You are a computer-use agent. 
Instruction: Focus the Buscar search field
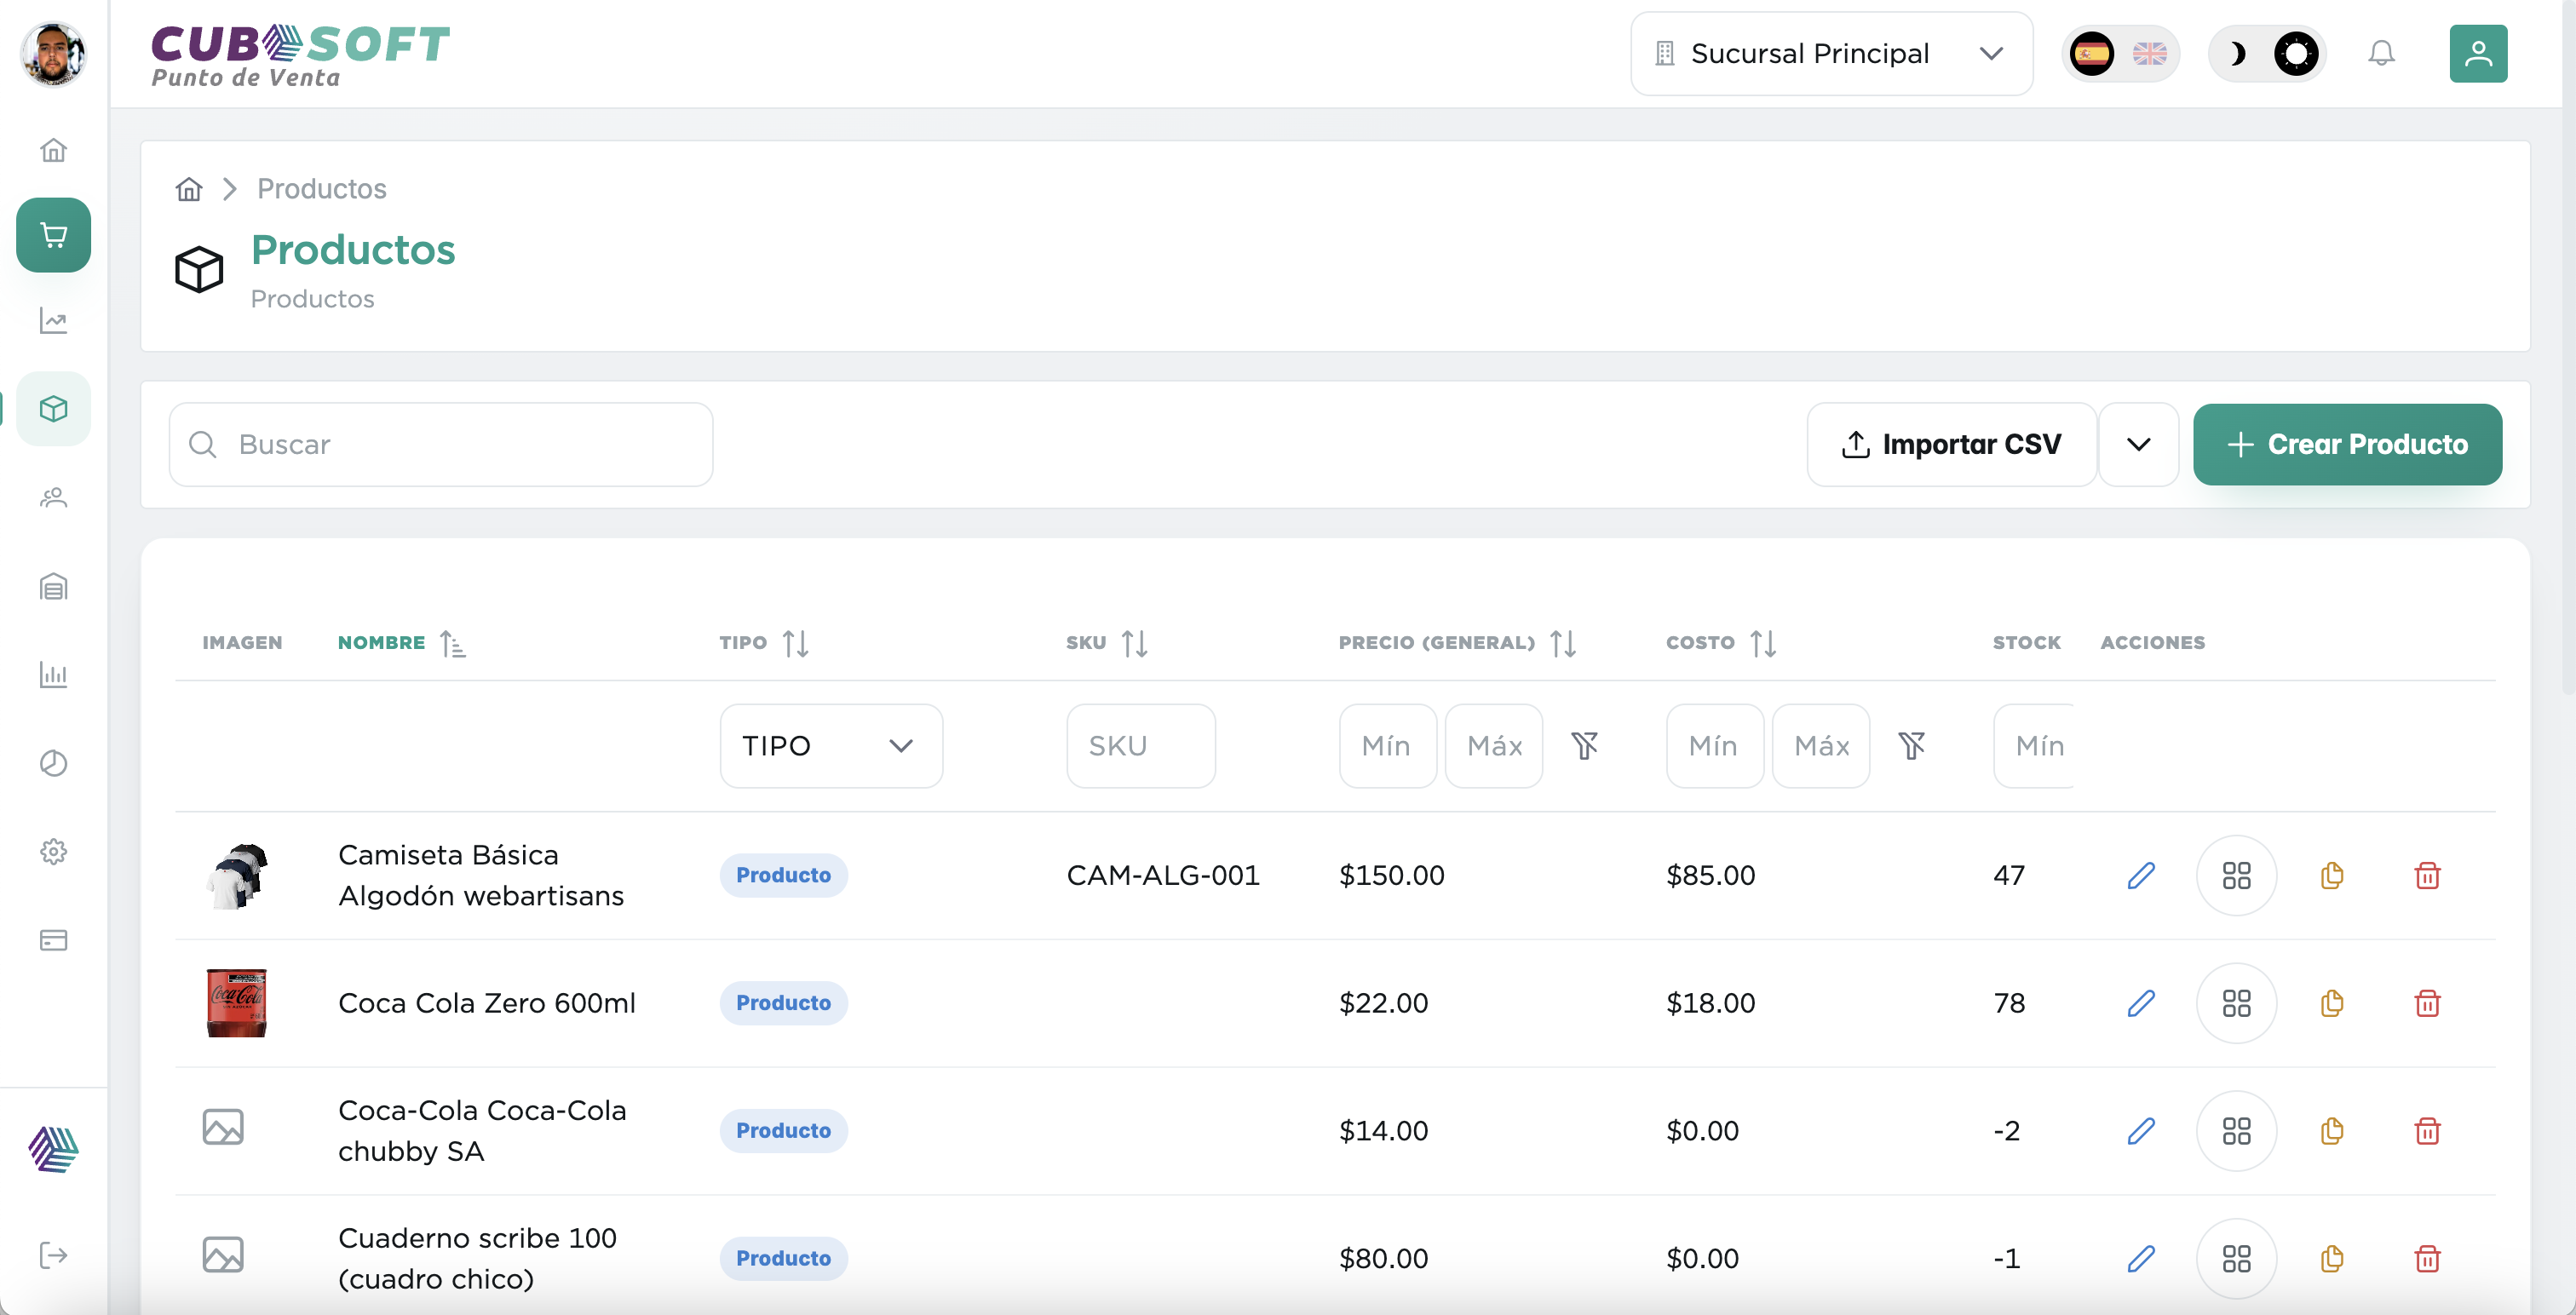pos(441,445)
